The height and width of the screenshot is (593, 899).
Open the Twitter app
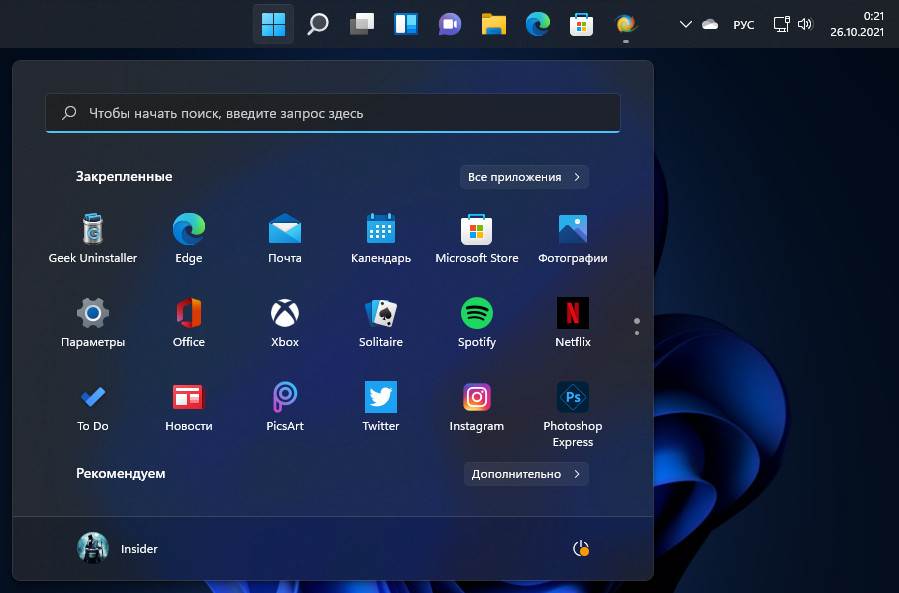381,406
